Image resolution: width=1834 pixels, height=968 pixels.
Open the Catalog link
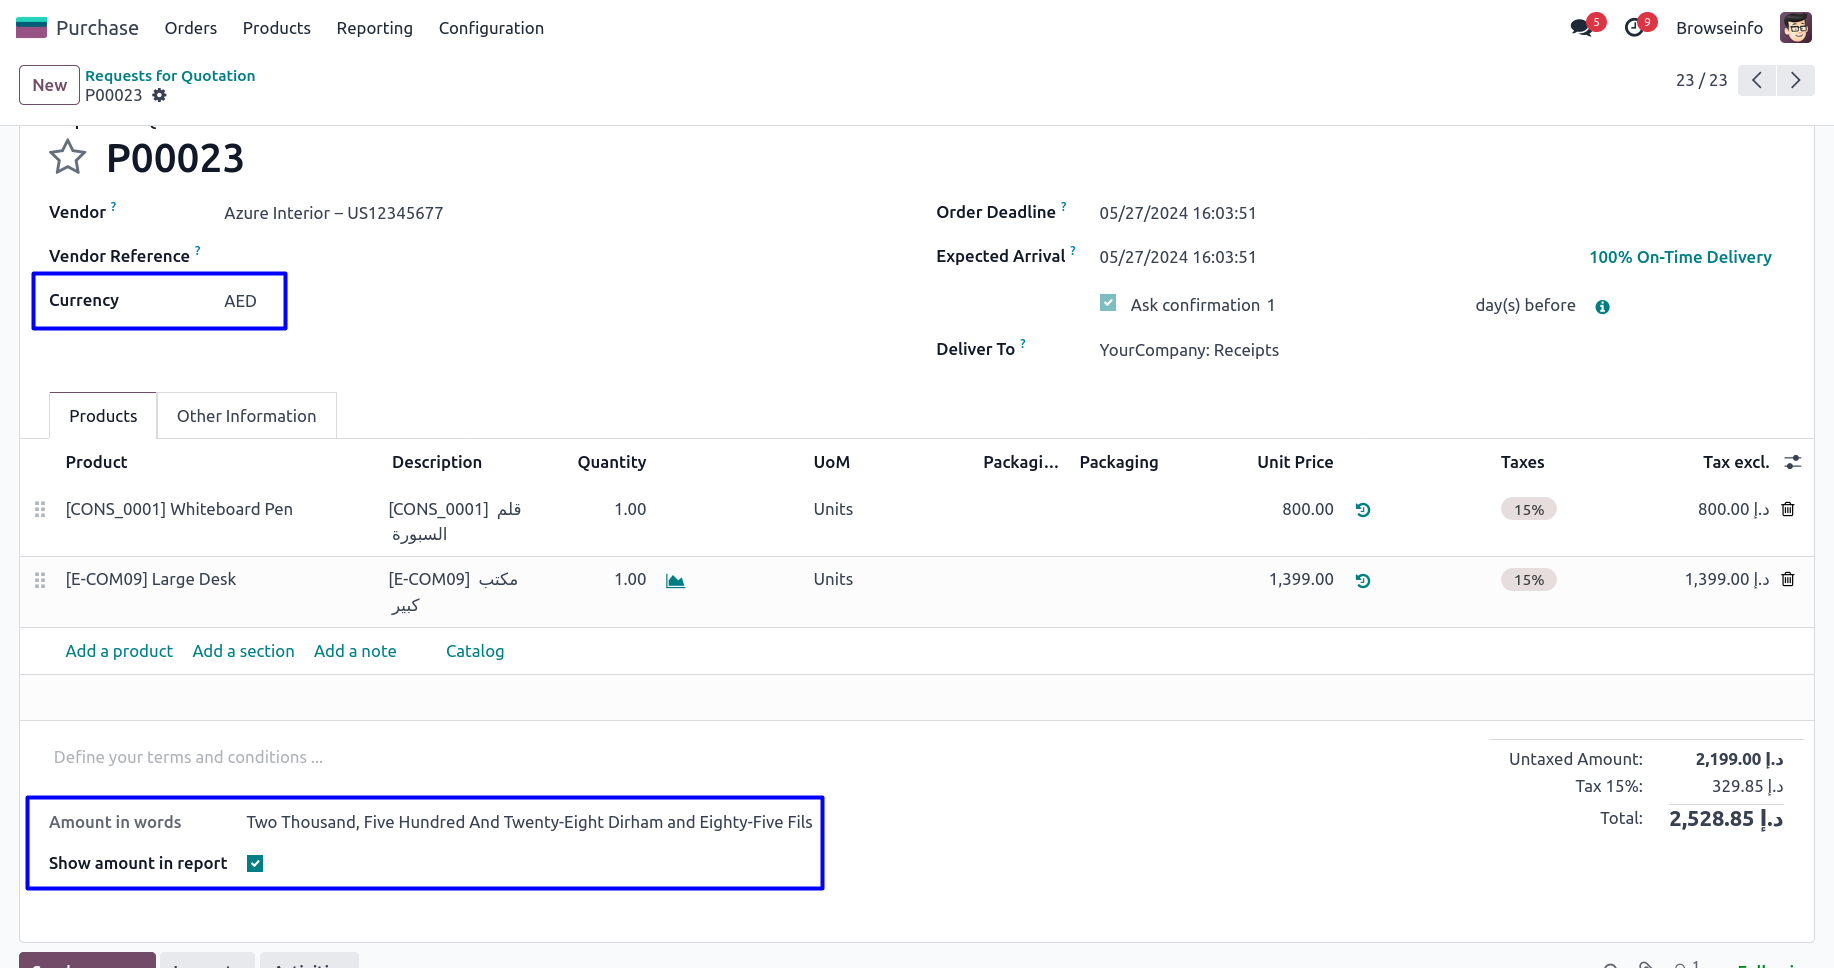coord(475,651)
